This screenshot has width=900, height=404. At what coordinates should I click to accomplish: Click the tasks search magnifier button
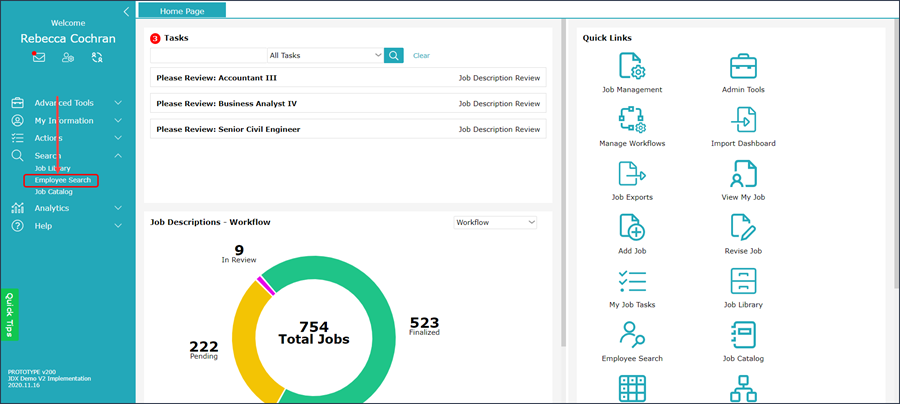[x=394, y=55]
